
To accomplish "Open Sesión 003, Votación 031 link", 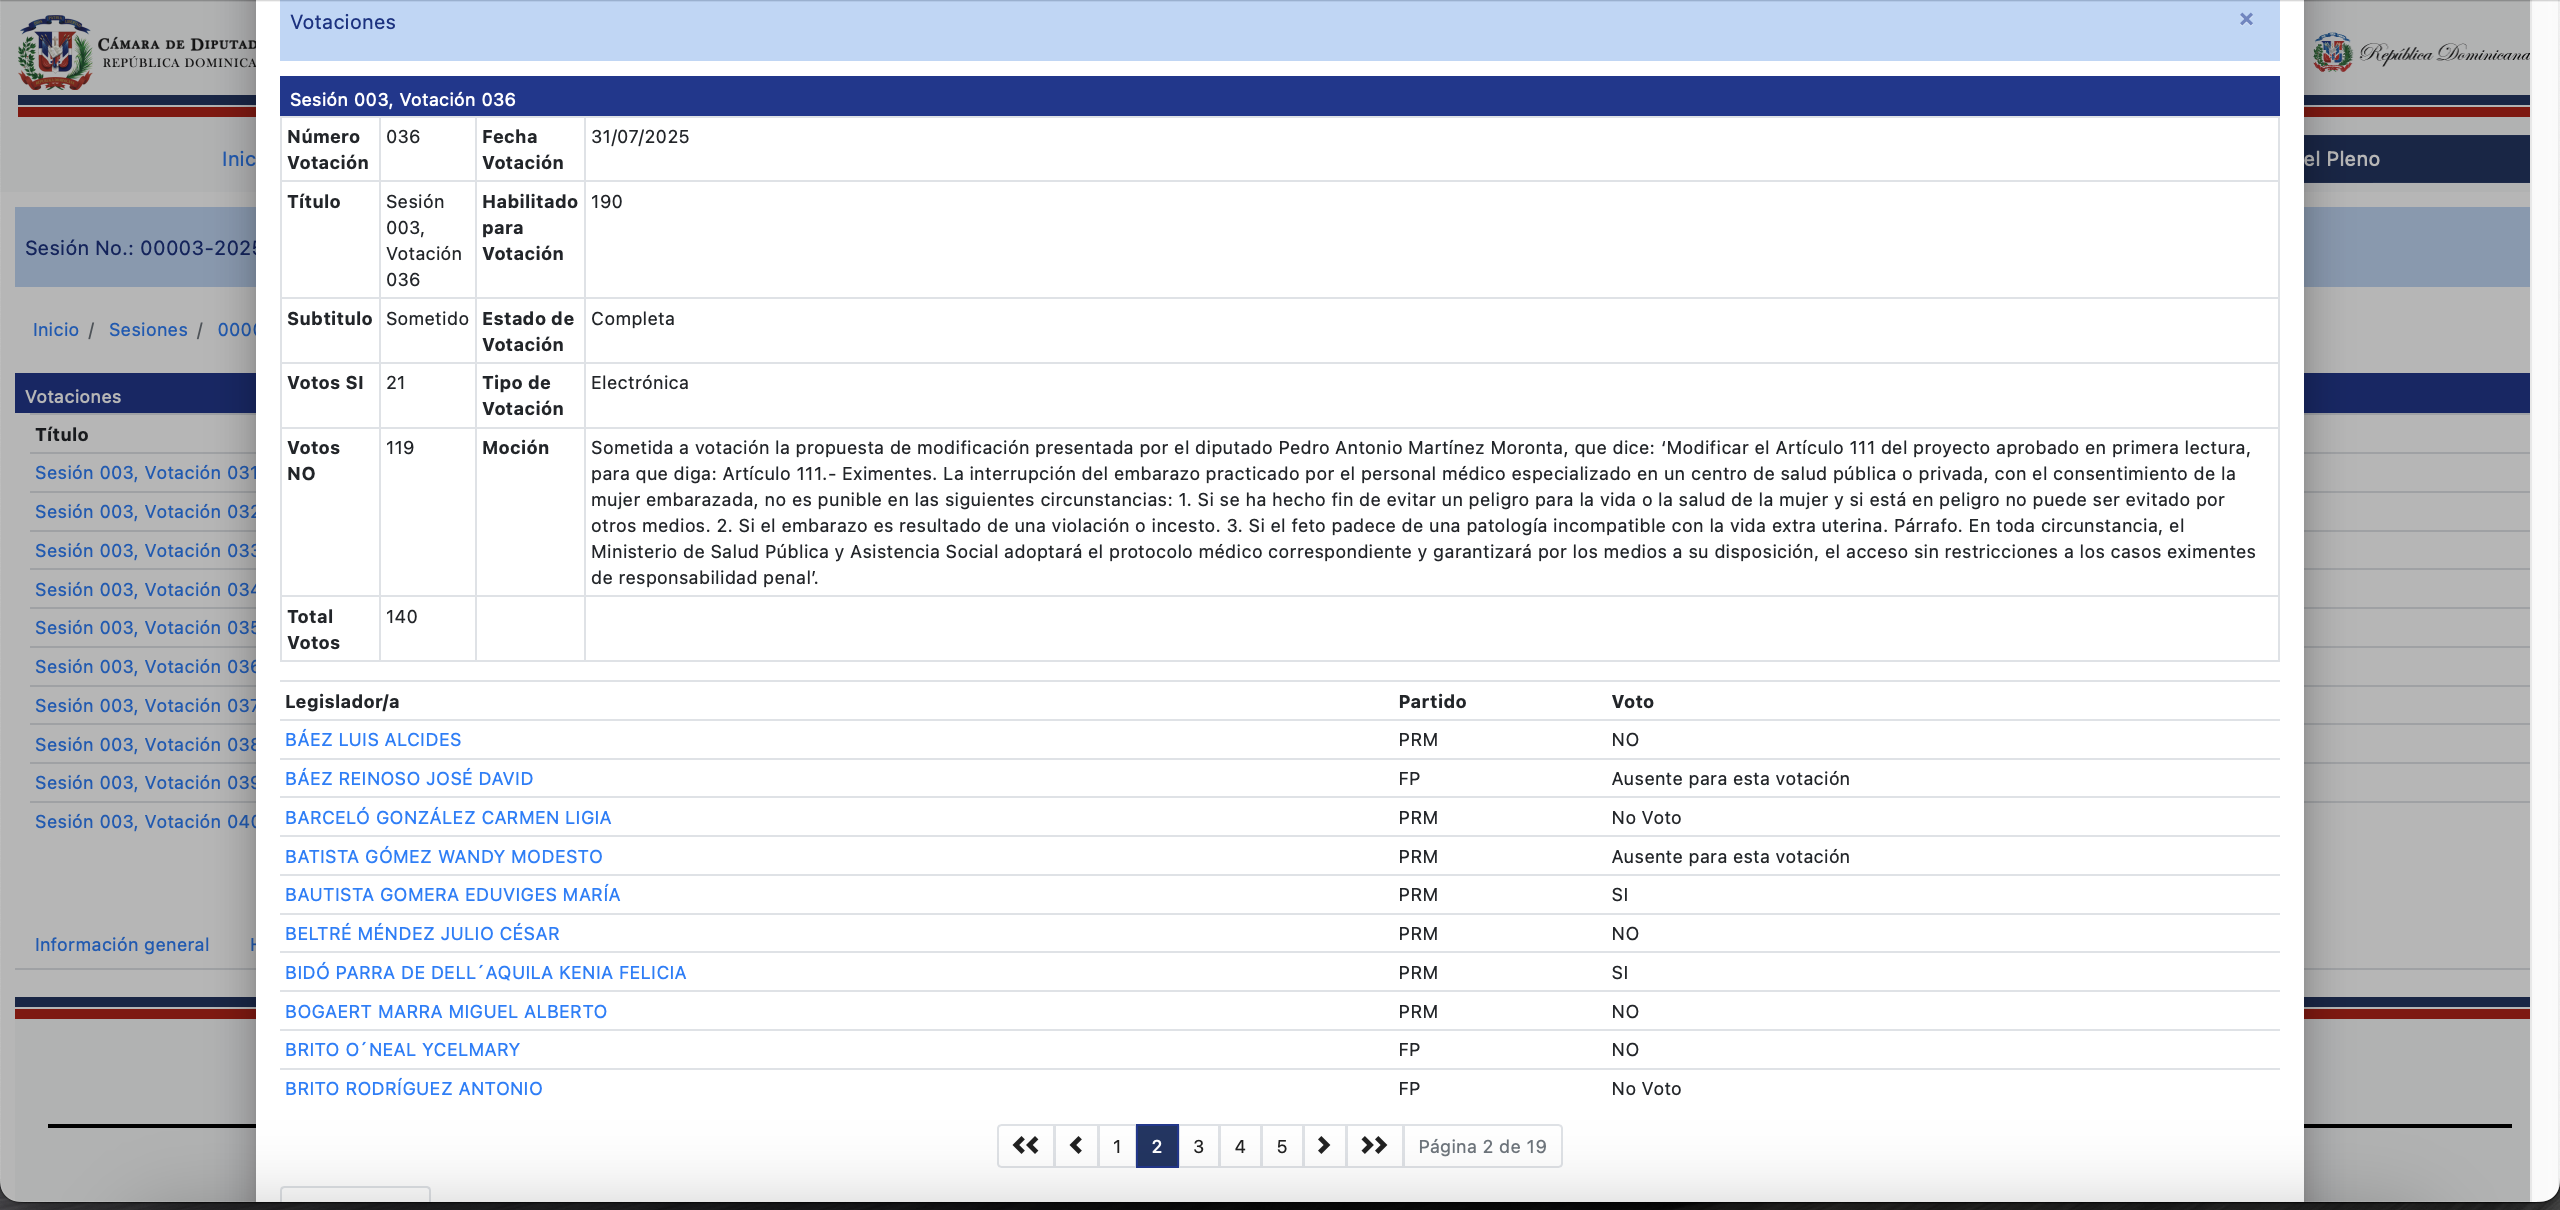I will click(x=145, y=473).
